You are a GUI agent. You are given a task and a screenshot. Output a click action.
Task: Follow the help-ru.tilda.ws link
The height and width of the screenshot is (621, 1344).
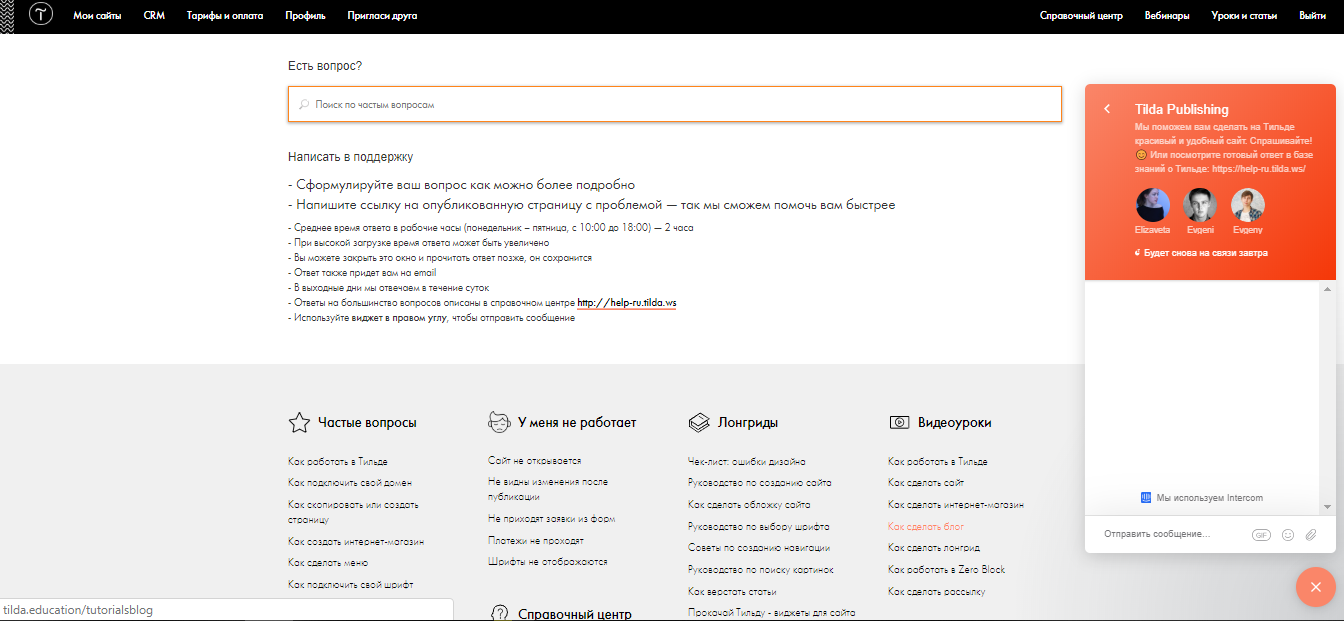(626, 302)
